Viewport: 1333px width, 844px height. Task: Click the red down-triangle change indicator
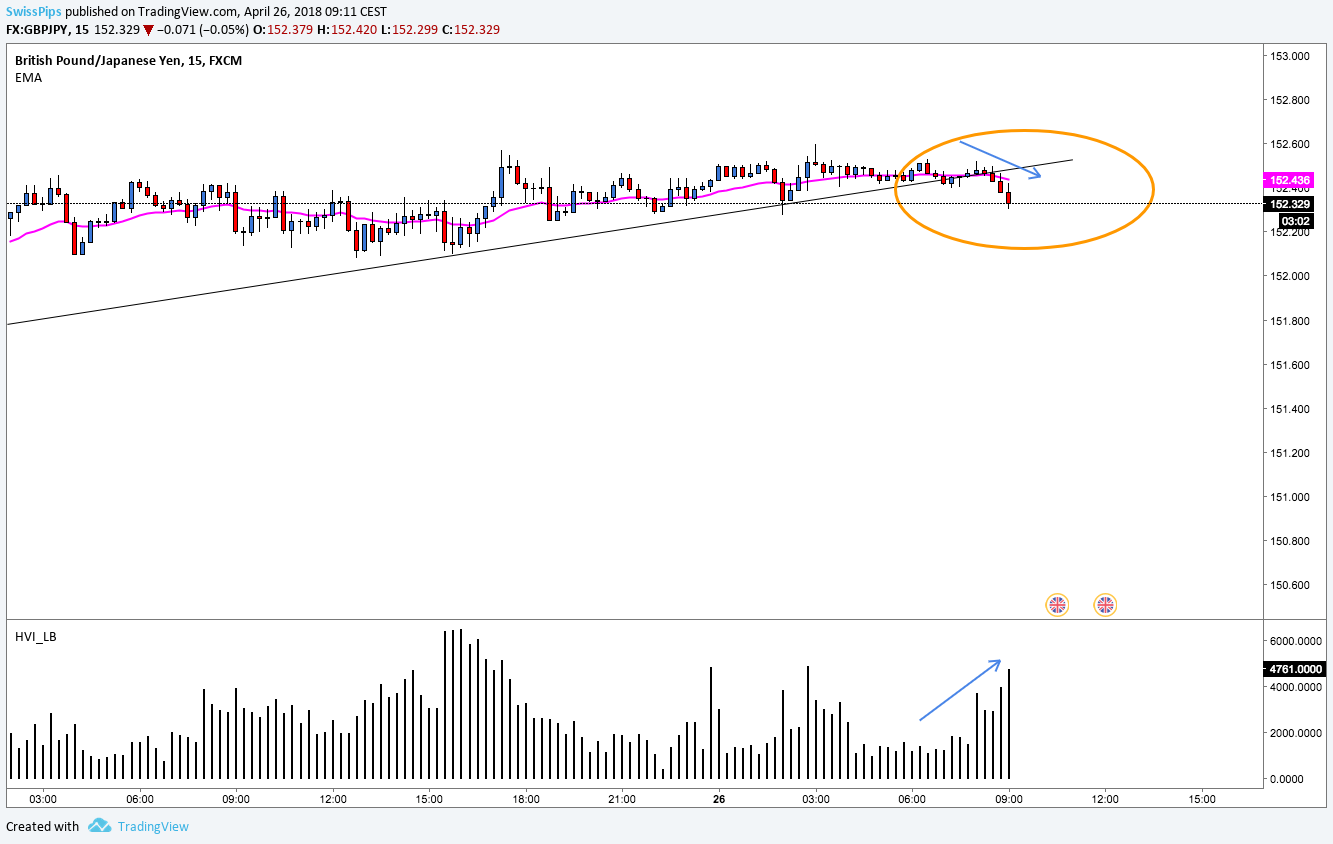tap(147, 30)
